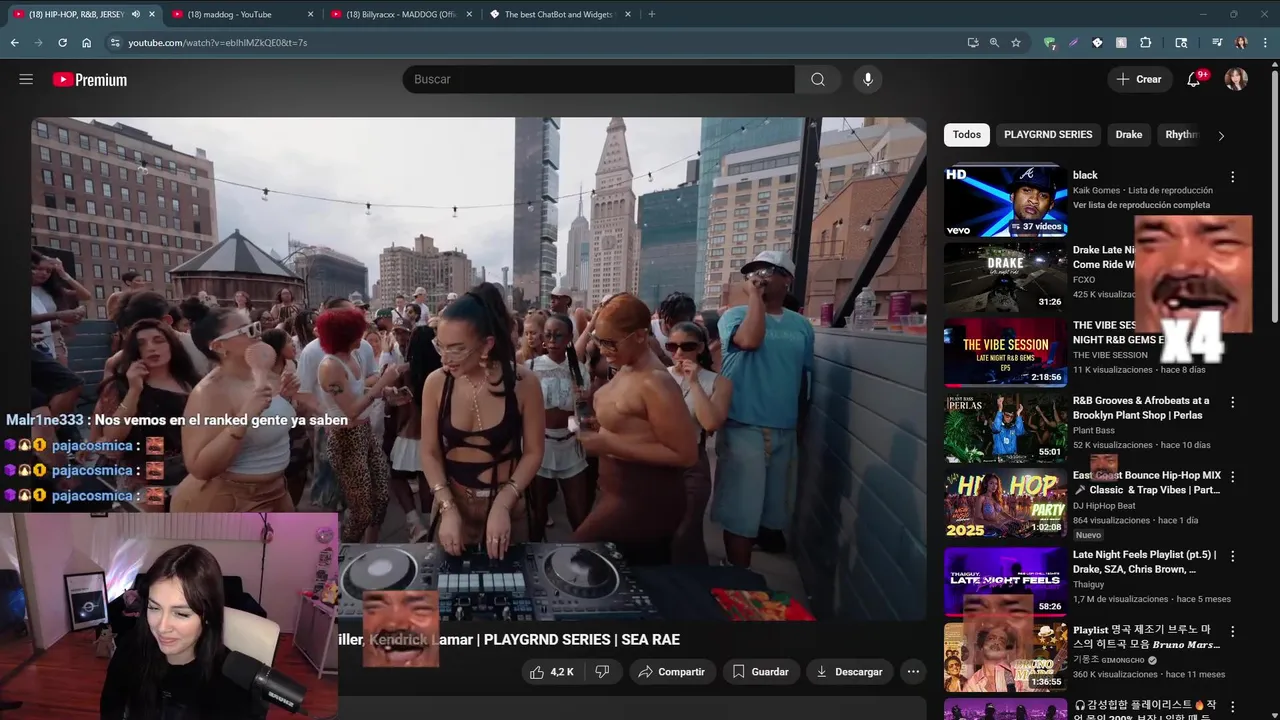Click the Descargar button

point(849,672)
